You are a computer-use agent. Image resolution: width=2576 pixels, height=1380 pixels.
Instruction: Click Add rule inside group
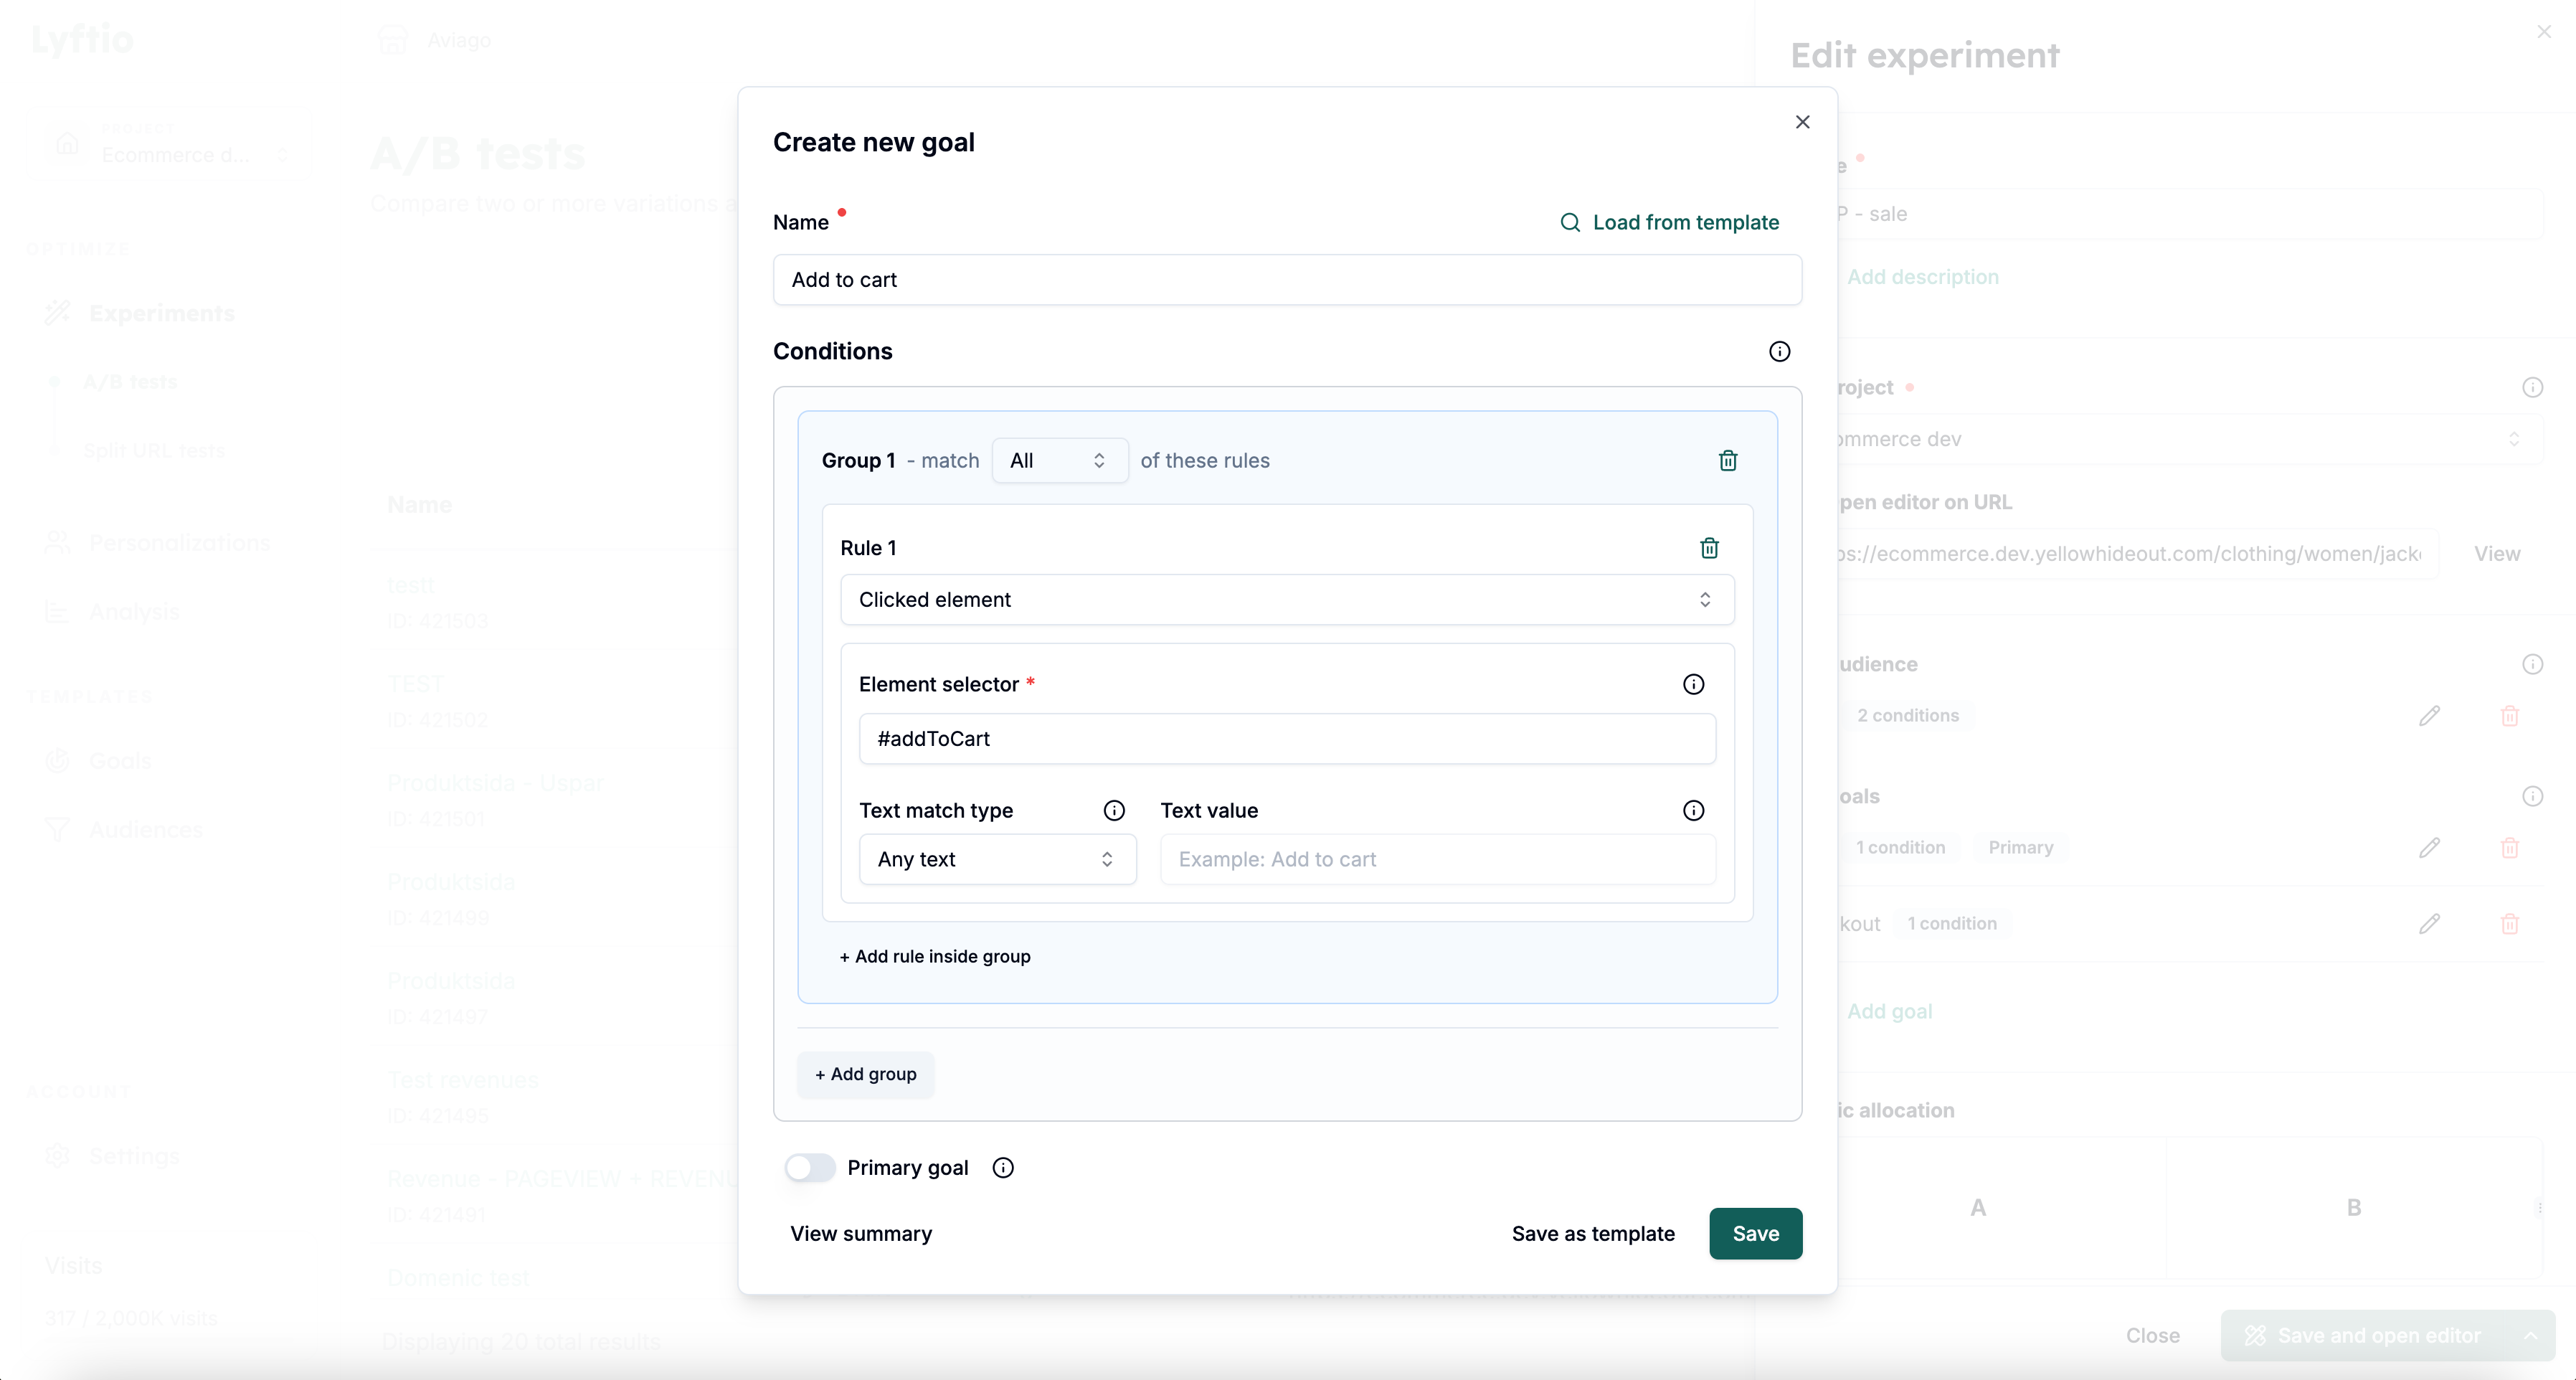[934, 957]
